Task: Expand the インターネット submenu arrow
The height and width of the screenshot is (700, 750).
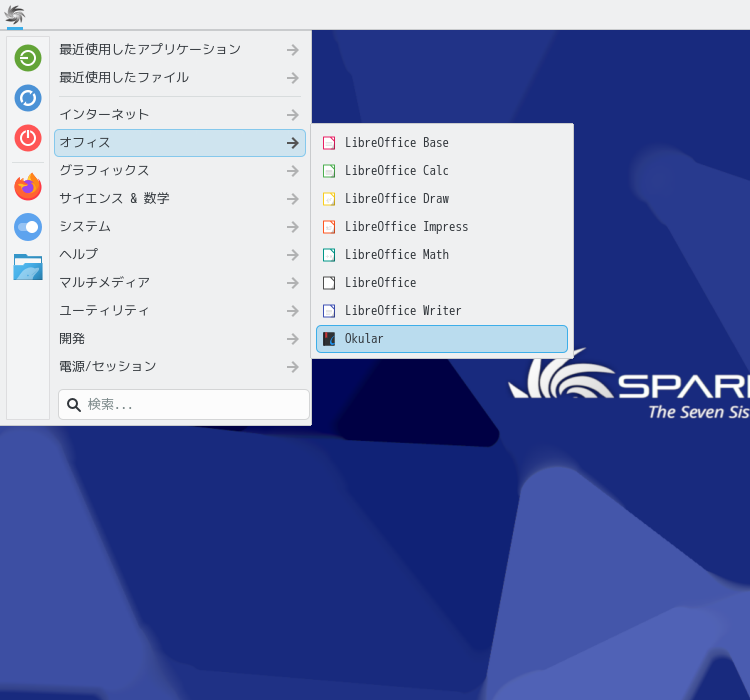Action: point(293,115)
